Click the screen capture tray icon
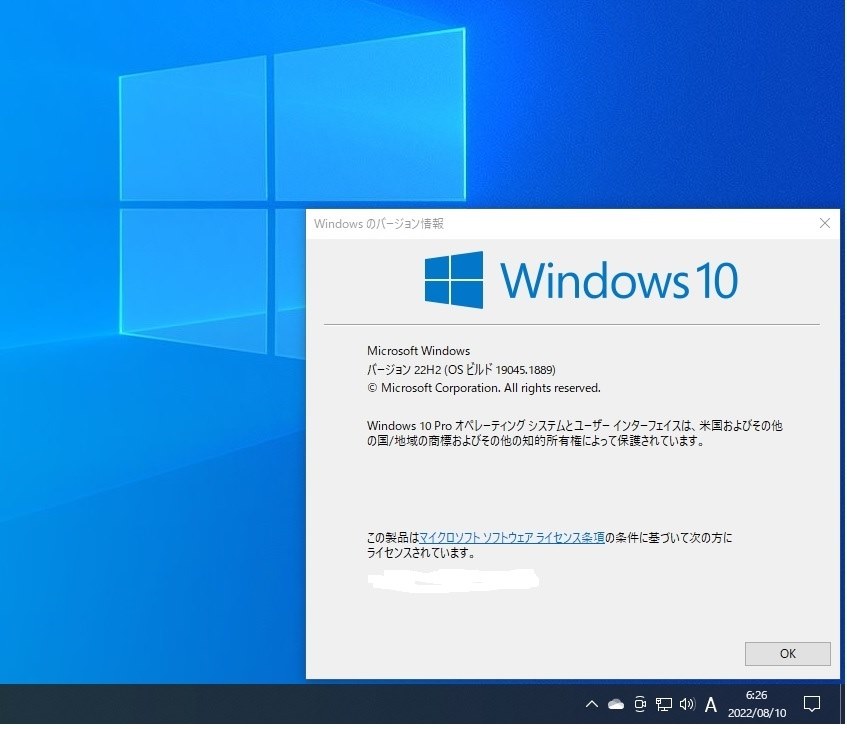 (x=639, y=704)
